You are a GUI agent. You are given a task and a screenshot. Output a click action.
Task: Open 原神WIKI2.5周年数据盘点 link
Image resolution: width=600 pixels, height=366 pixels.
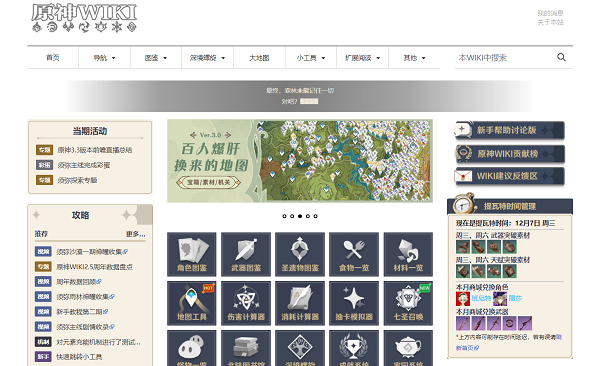(95, 267)
